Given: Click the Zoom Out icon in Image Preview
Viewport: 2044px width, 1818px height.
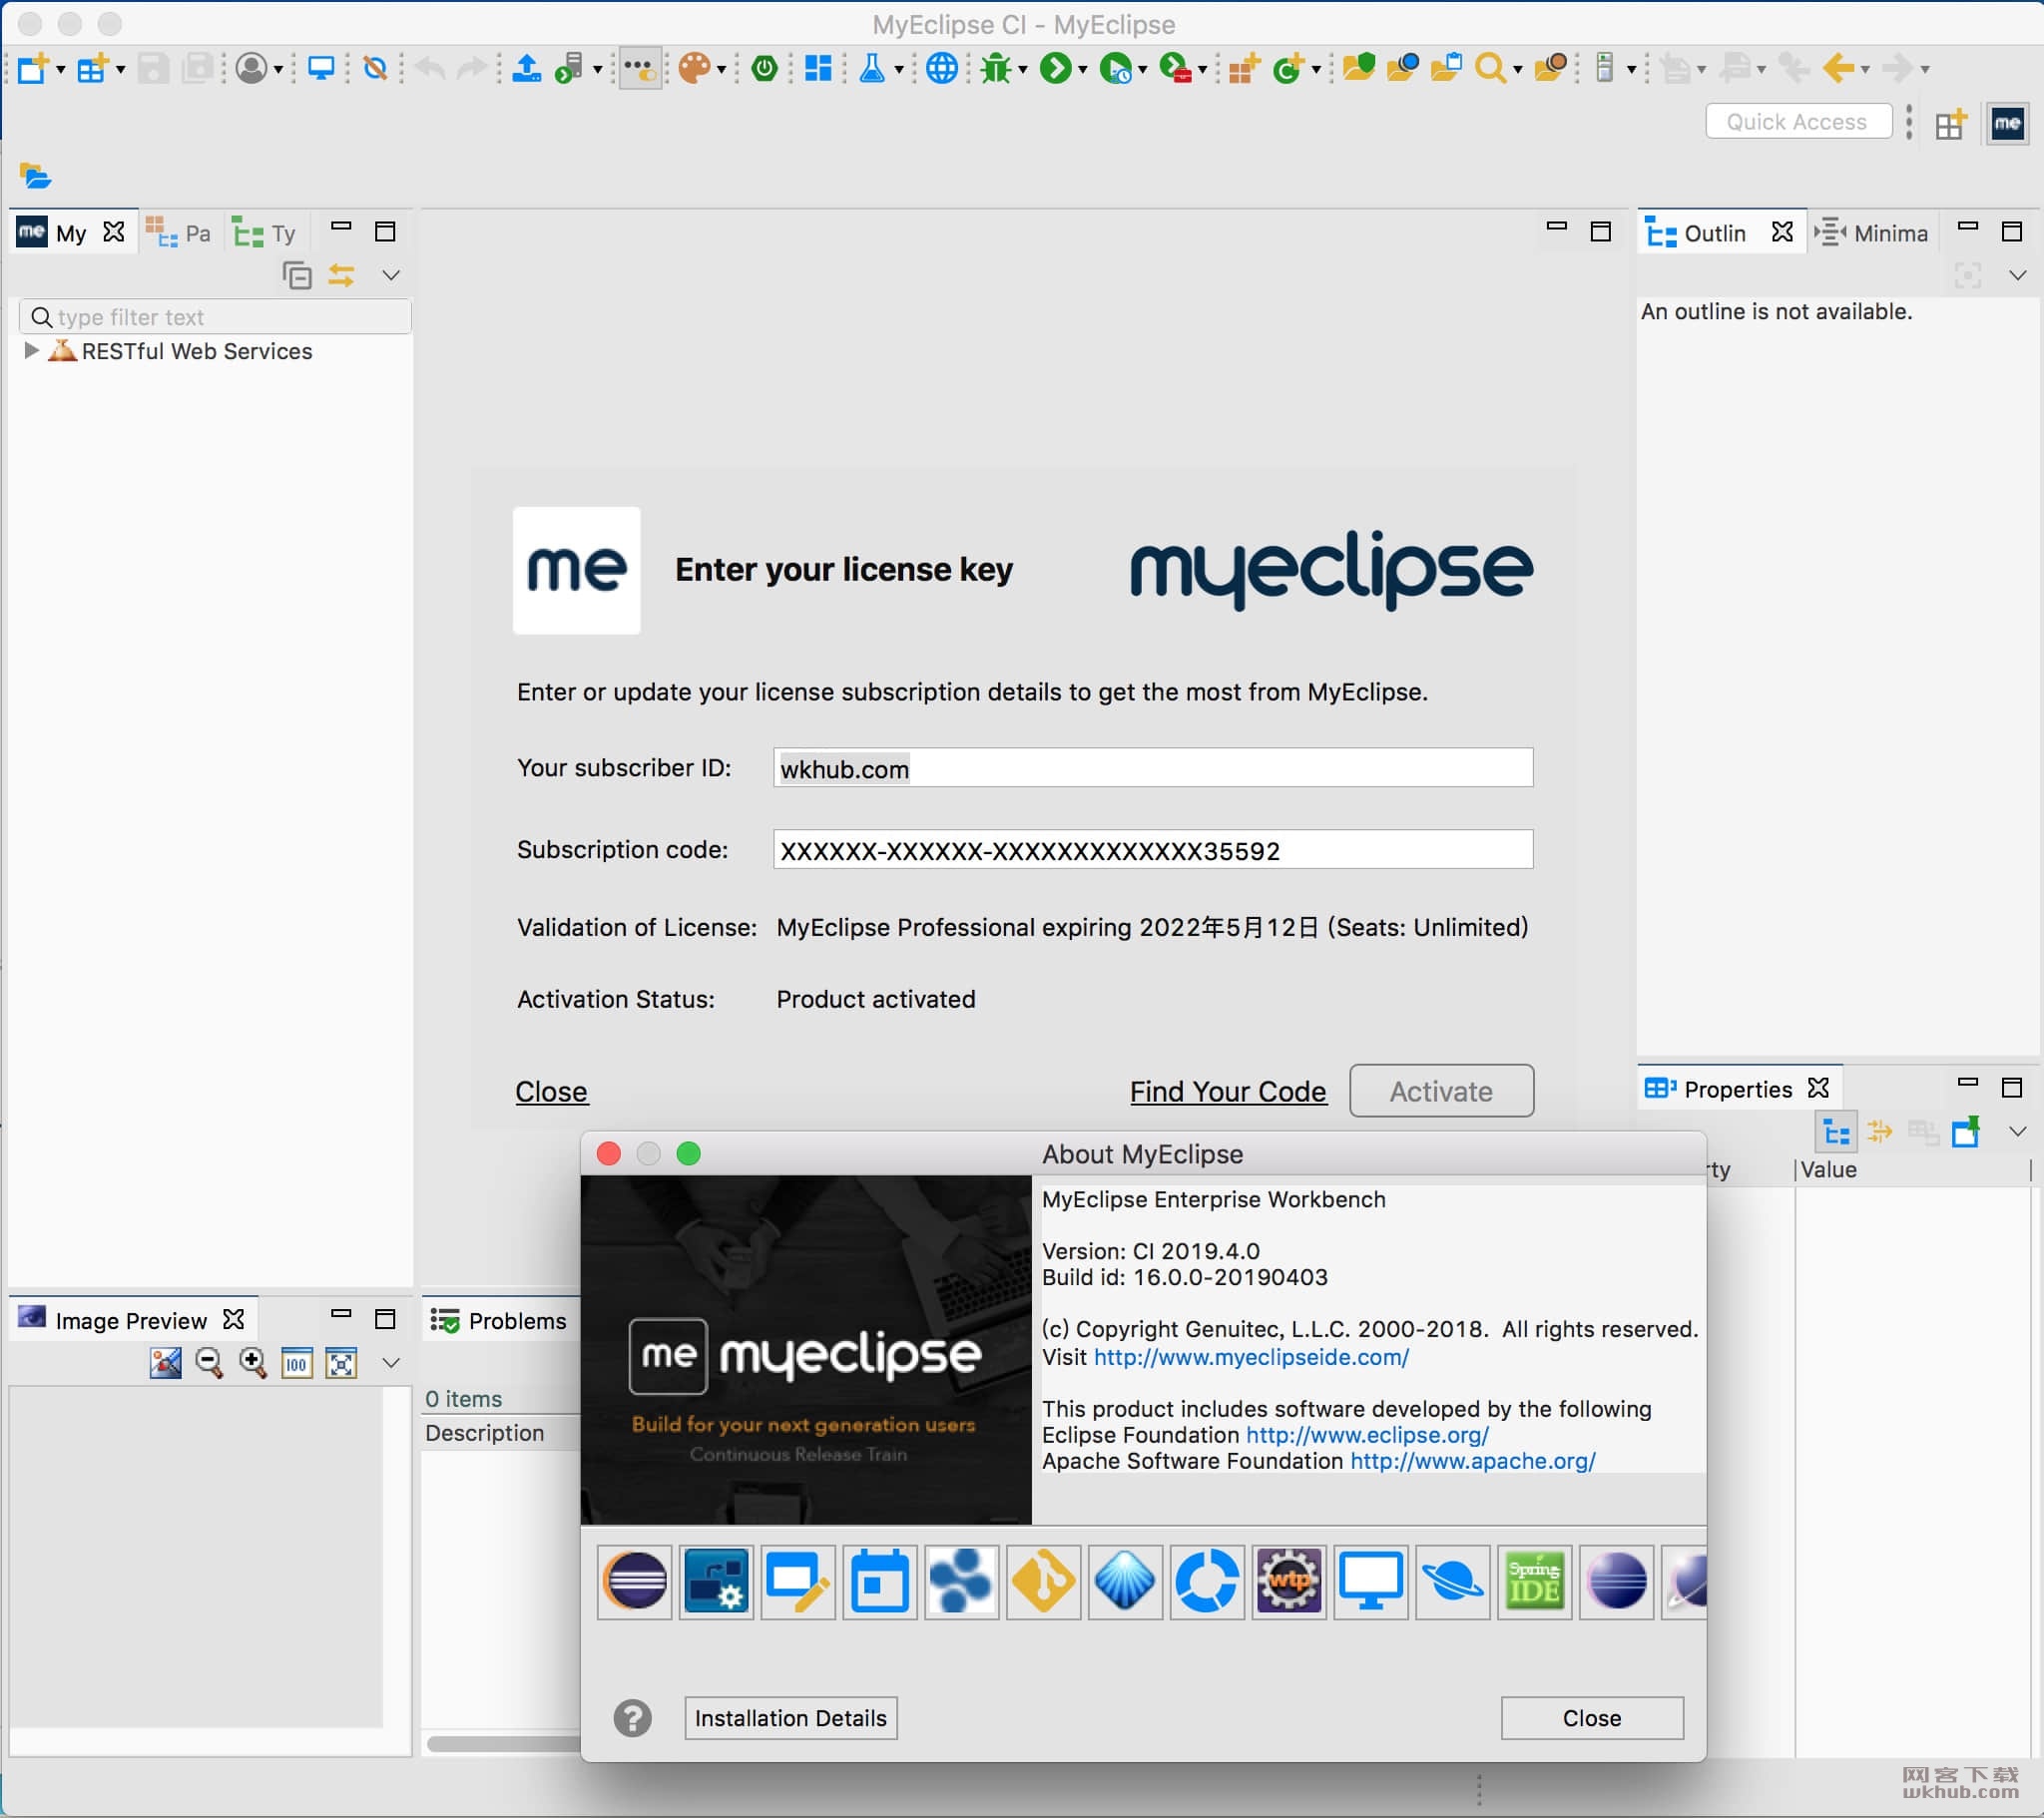Looking at the screenshot, I should [x=209, y=1363].
